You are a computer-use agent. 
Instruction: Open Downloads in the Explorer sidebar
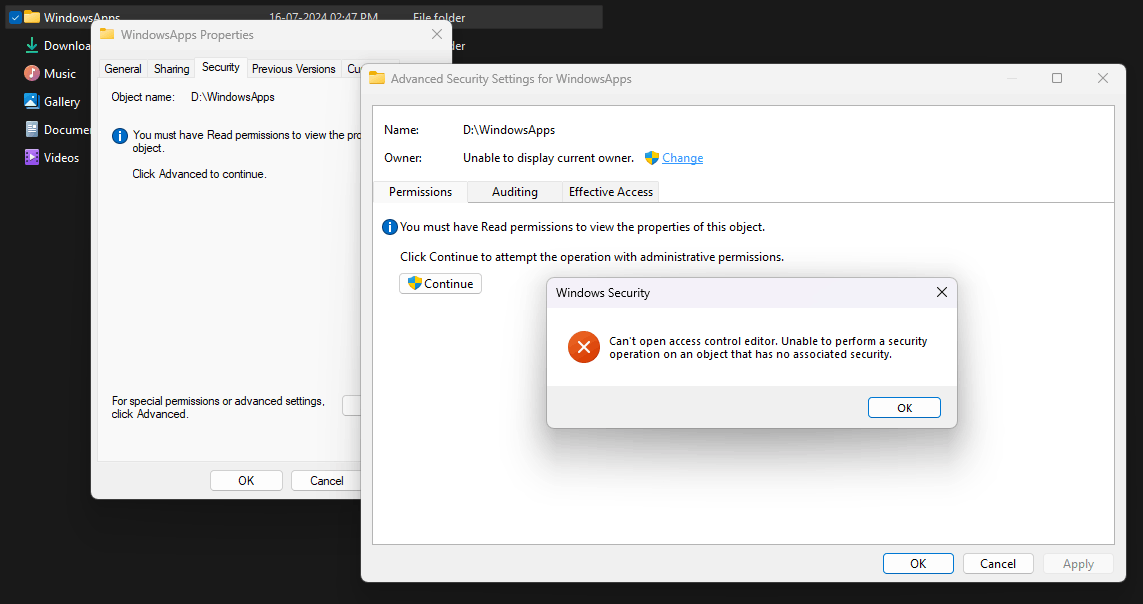point(58,45)
